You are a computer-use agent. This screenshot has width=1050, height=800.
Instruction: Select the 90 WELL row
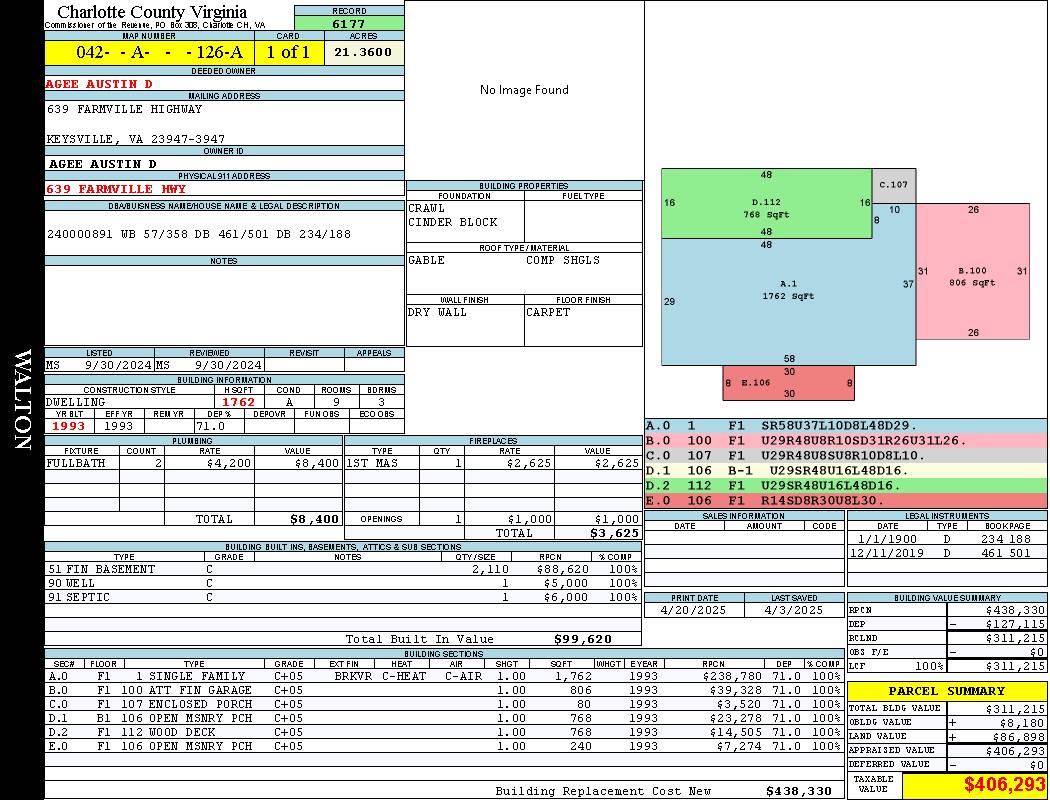[x=343, y=583]
